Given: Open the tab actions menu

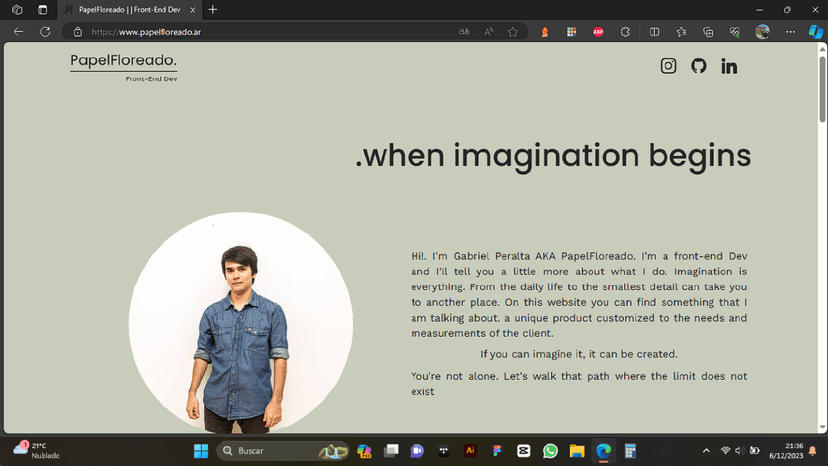Looking at the screenshot, I should 43,10.
